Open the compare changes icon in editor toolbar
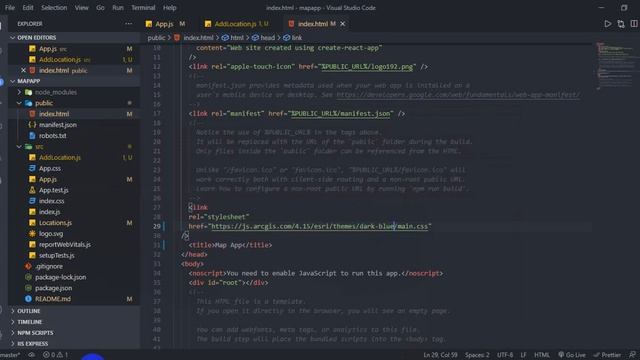Viewport: 640px width, 360px height. [621, 24]
